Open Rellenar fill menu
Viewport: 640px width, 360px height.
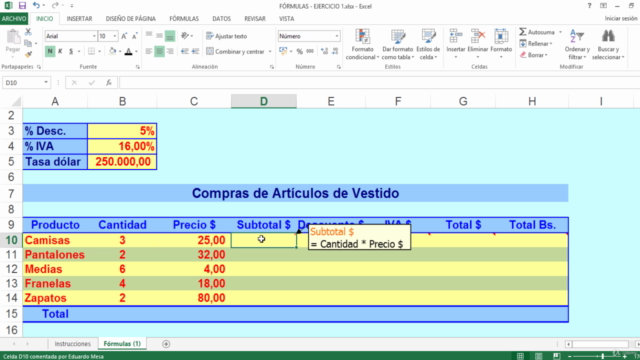pos(536,44)
